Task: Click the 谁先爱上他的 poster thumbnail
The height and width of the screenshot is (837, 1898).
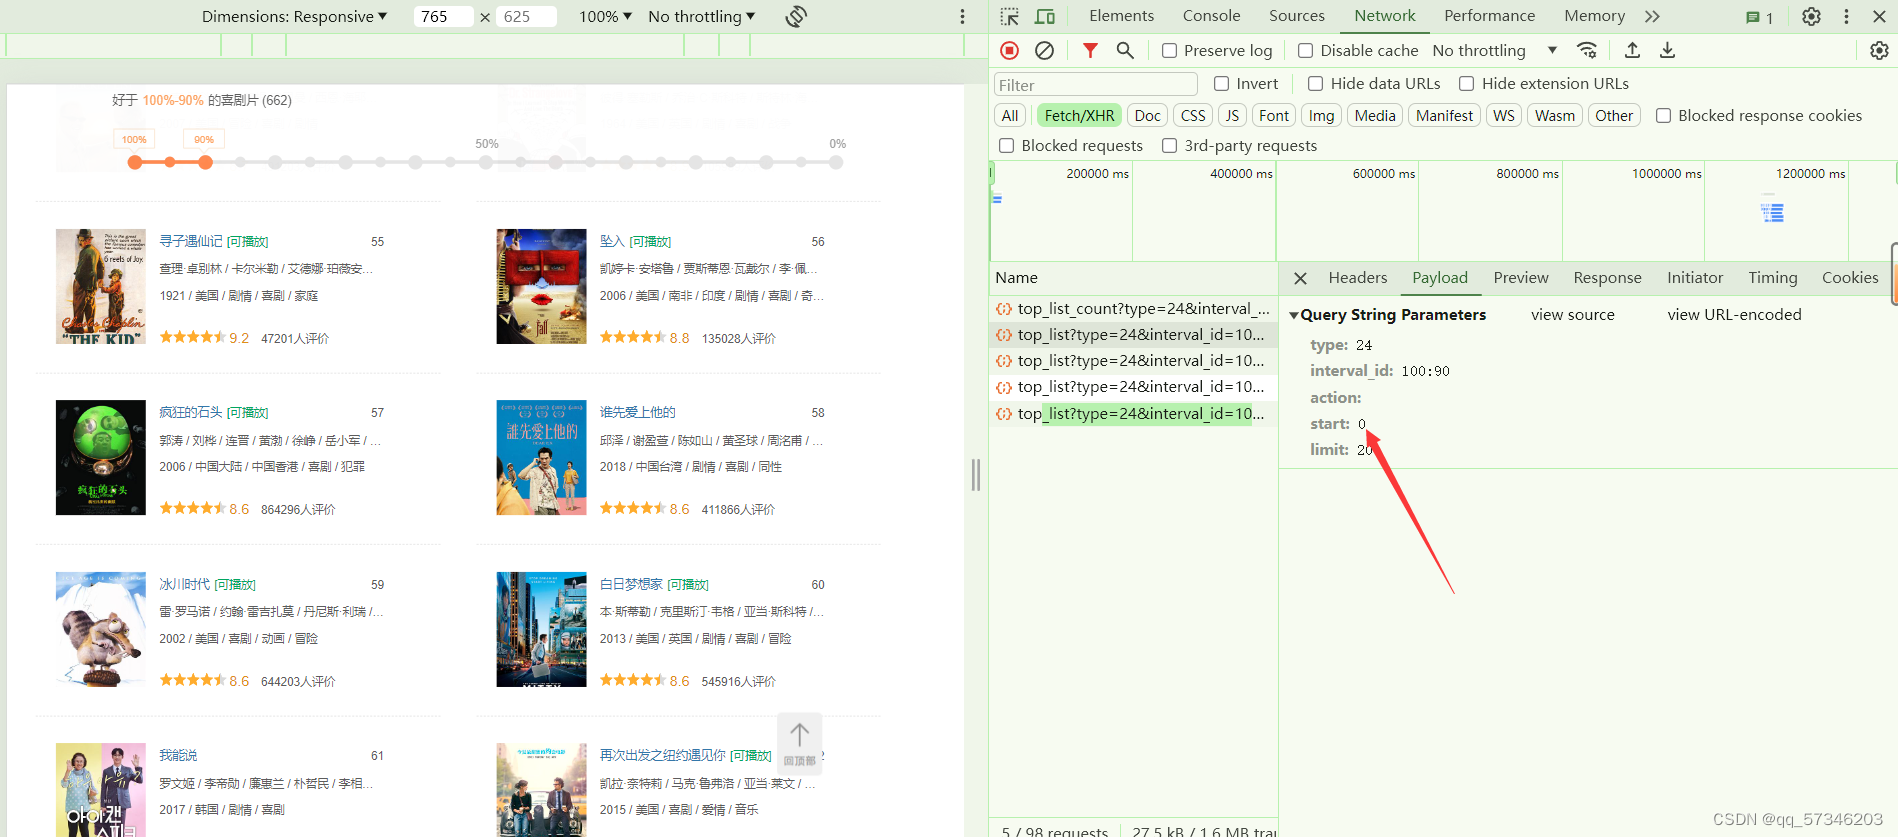Action: 541,458
